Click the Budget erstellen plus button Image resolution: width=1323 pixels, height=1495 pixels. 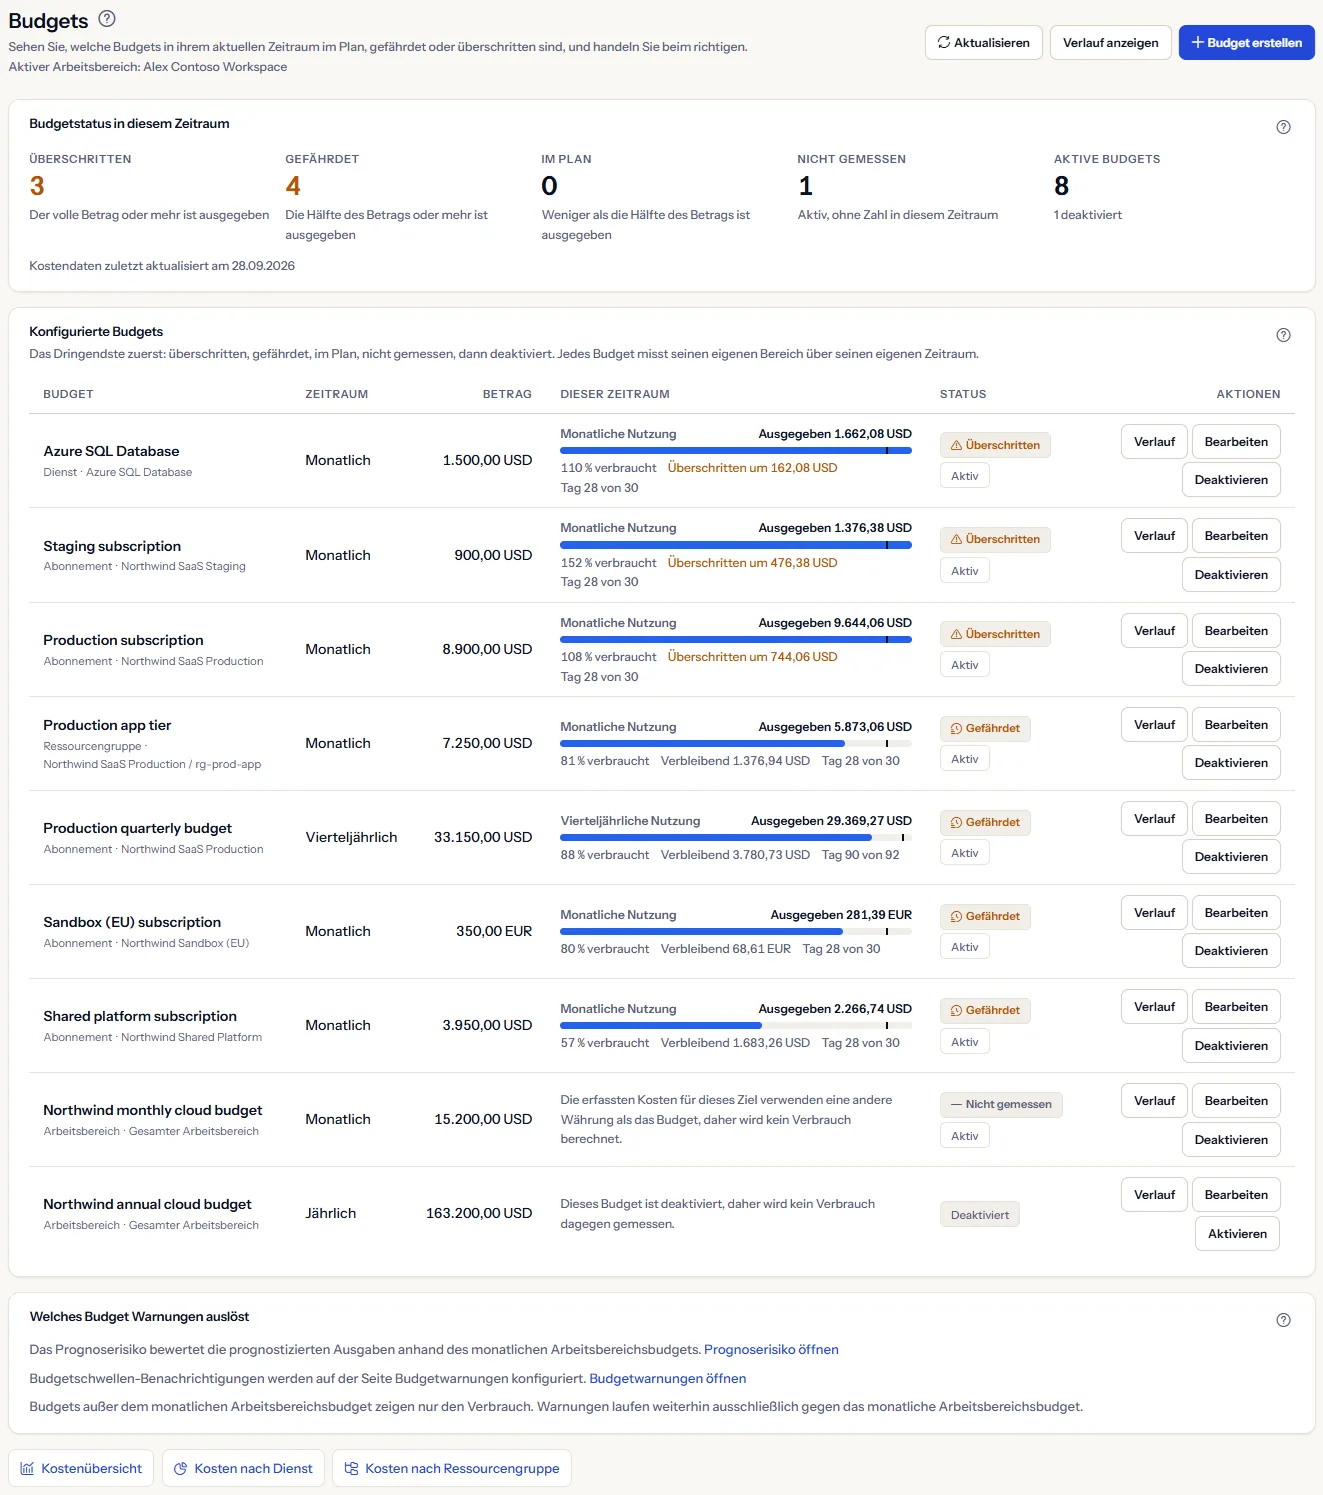pos(1246,43)
